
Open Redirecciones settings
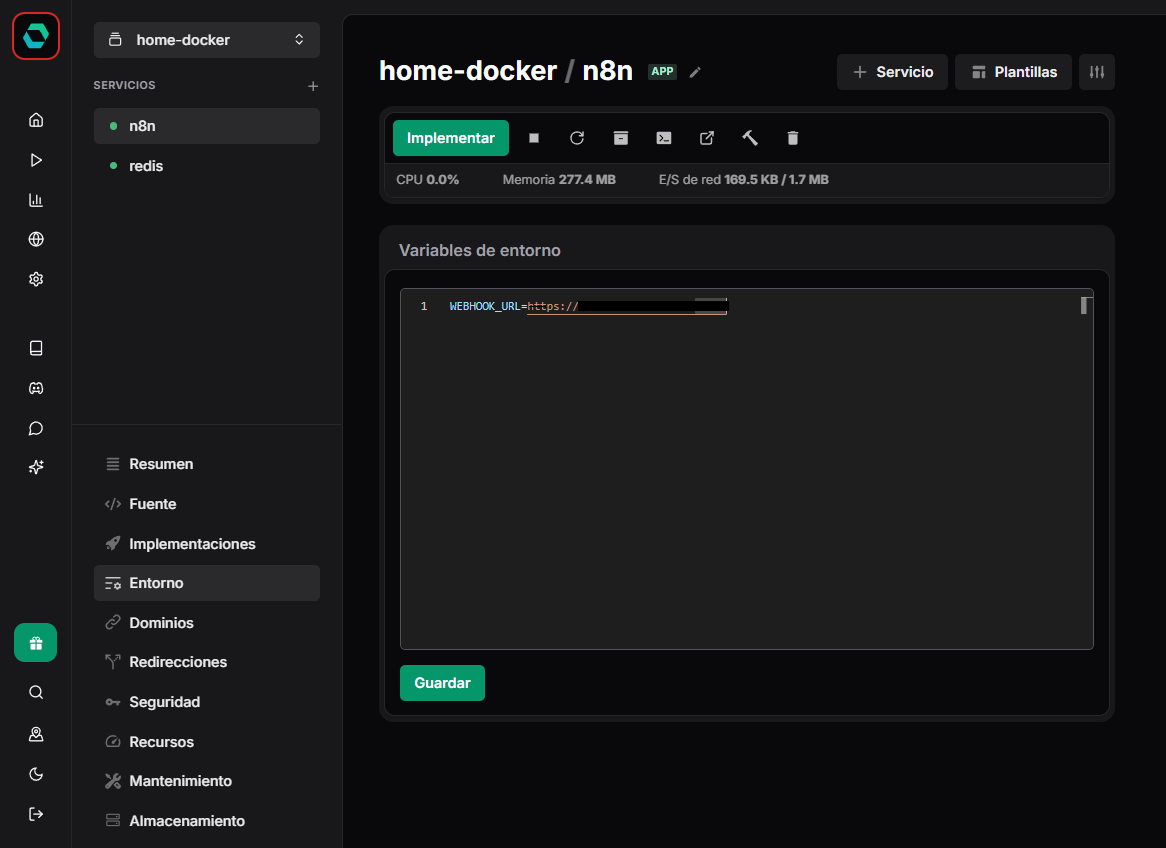click(207, 662)
